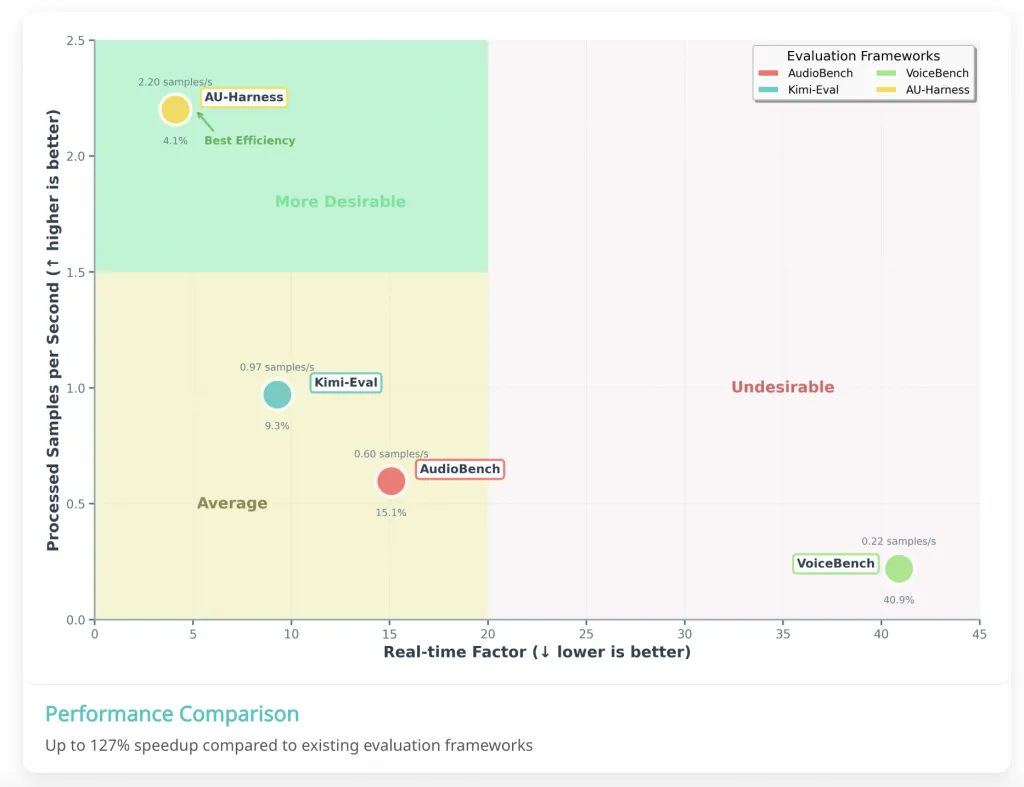
Task: Click the AU-Harness yellow legend swatch
Action: [x=885, y=90]
